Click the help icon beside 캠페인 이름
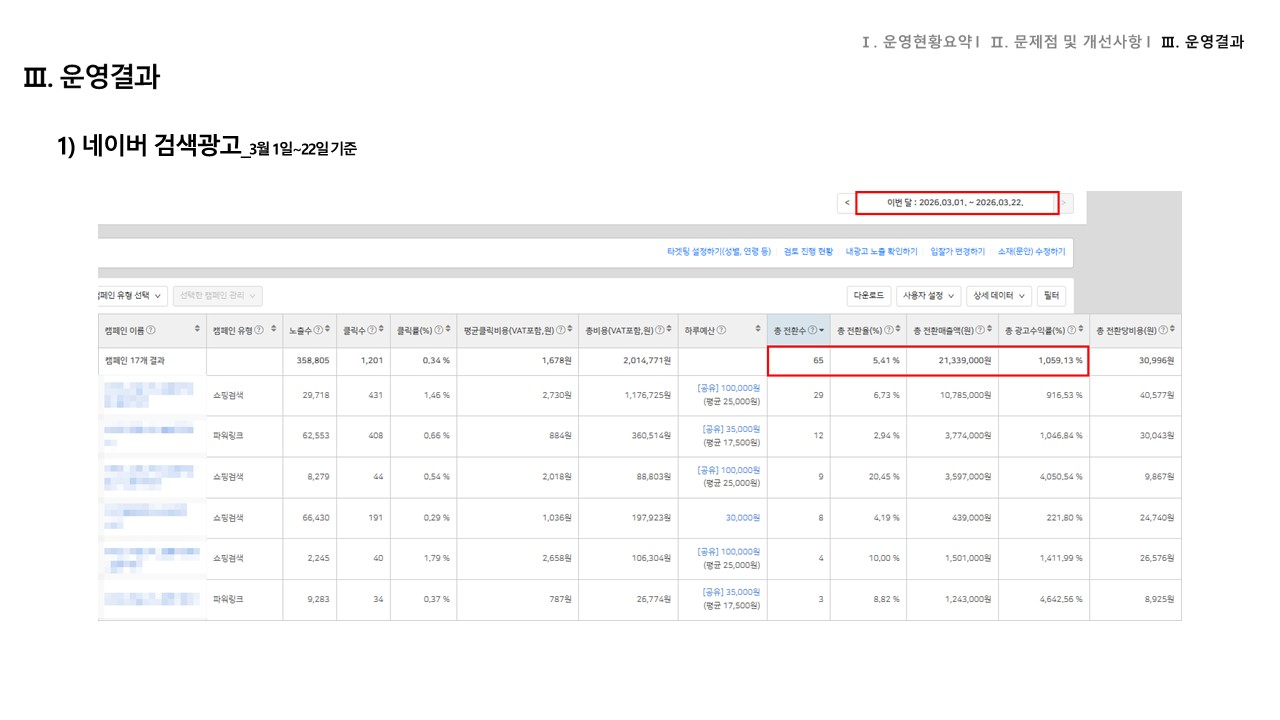 (151, 331)
